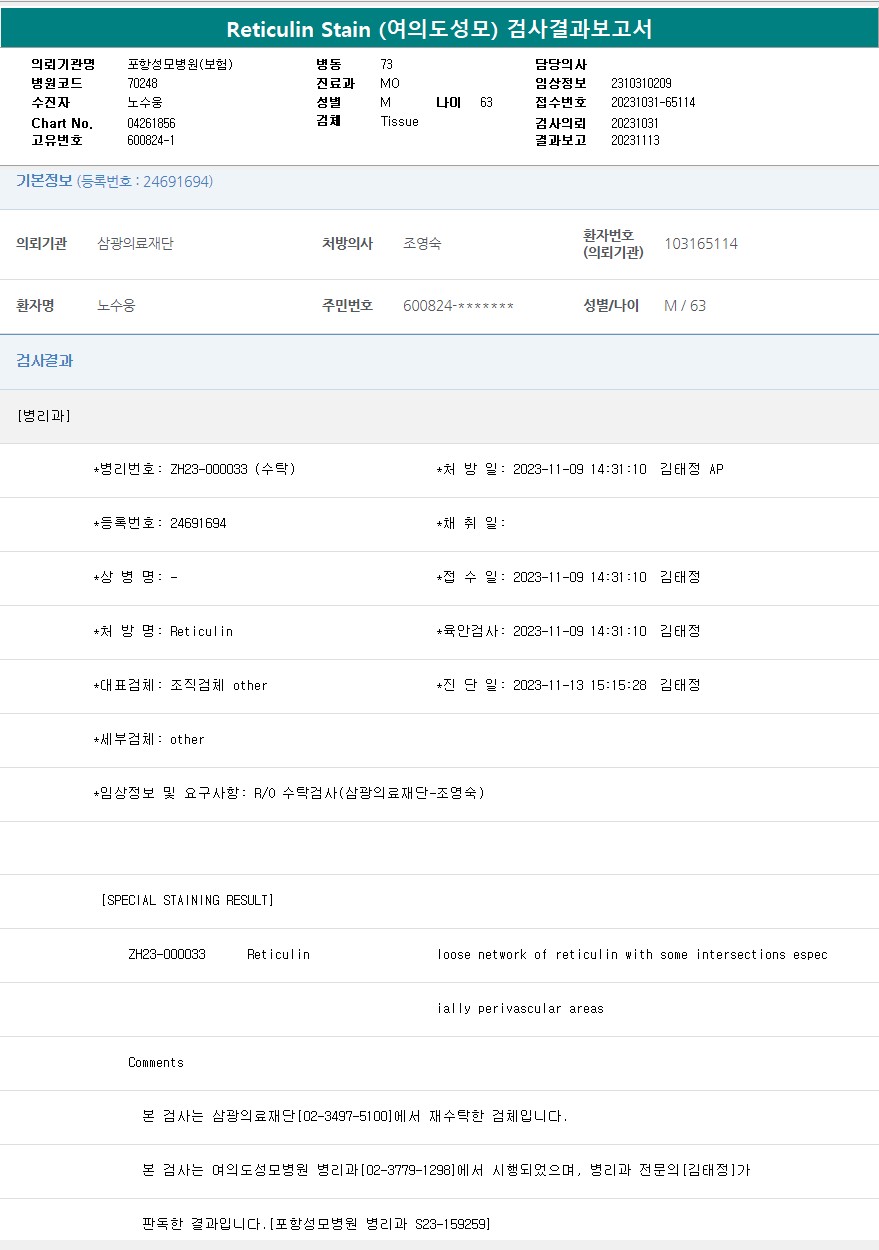Click the 접수번호 value 20231031-65114

[652, 103]
